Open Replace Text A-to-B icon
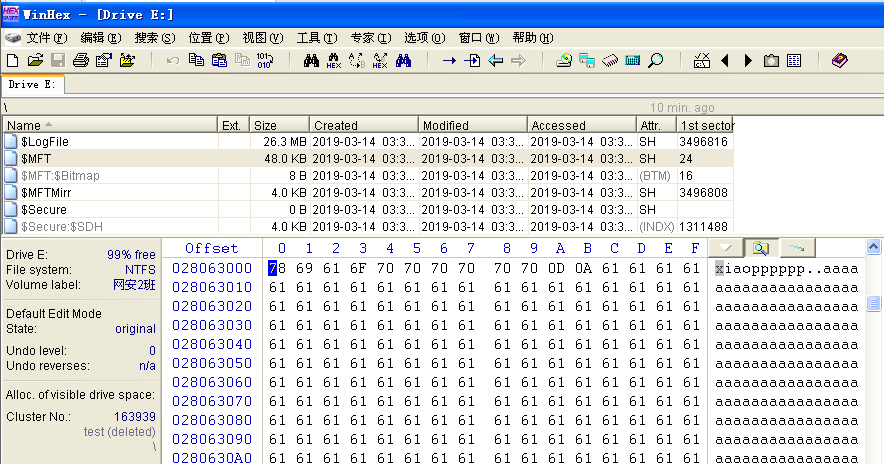The image size is (884, 464). pos(357,60)
